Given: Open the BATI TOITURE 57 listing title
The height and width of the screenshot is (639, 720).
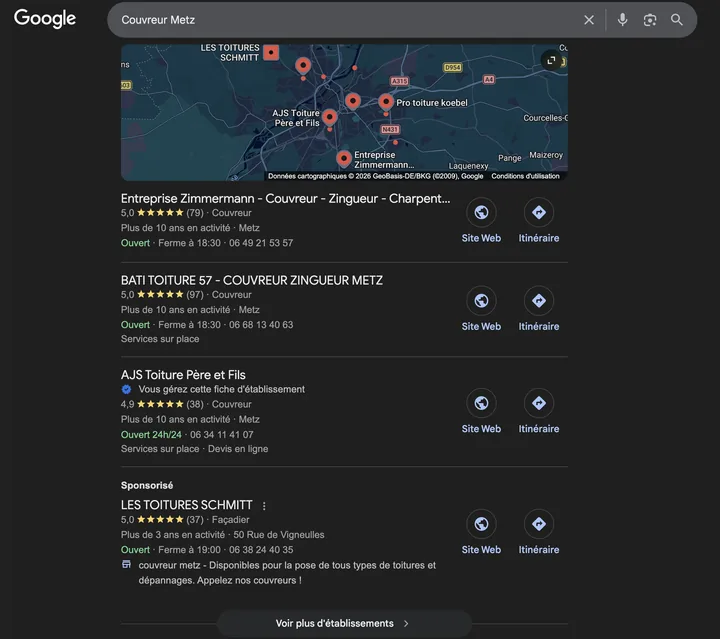Looking at the screenshot, I should tap(252, 280).
